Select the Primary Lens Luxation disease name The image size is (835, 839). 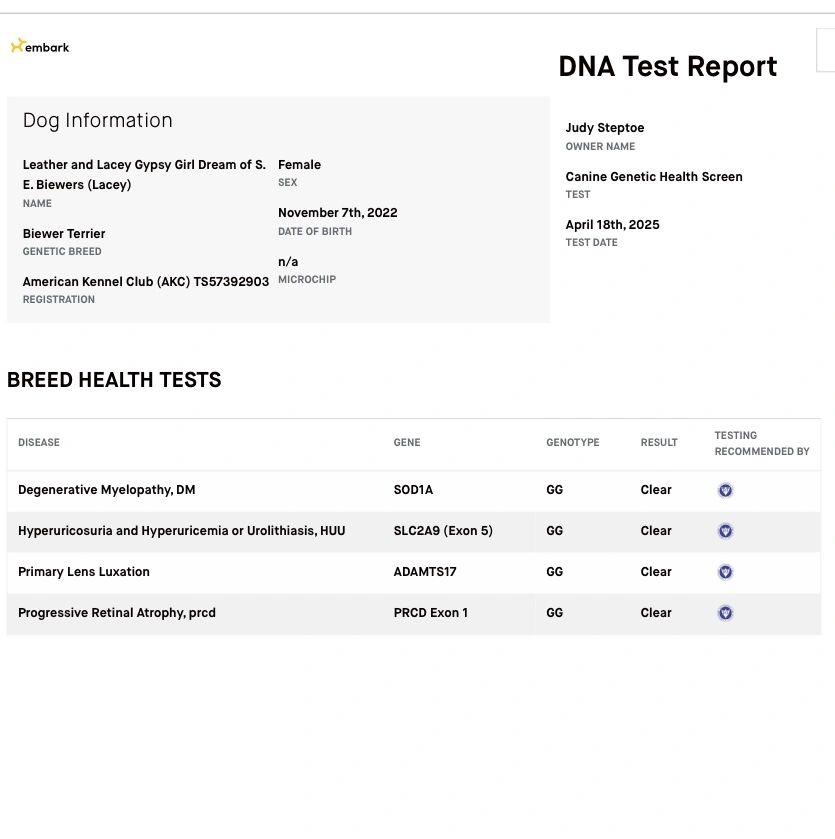(84, 572)
